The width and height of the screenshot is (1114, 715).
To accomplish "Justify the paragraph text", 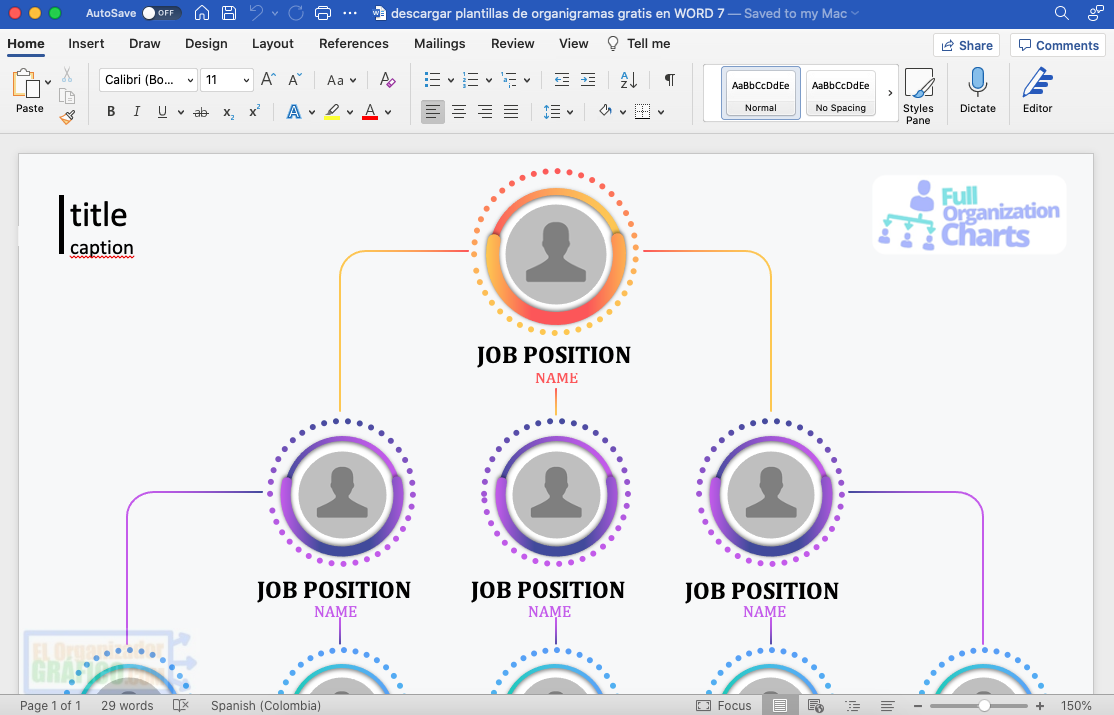I will 511,112.
